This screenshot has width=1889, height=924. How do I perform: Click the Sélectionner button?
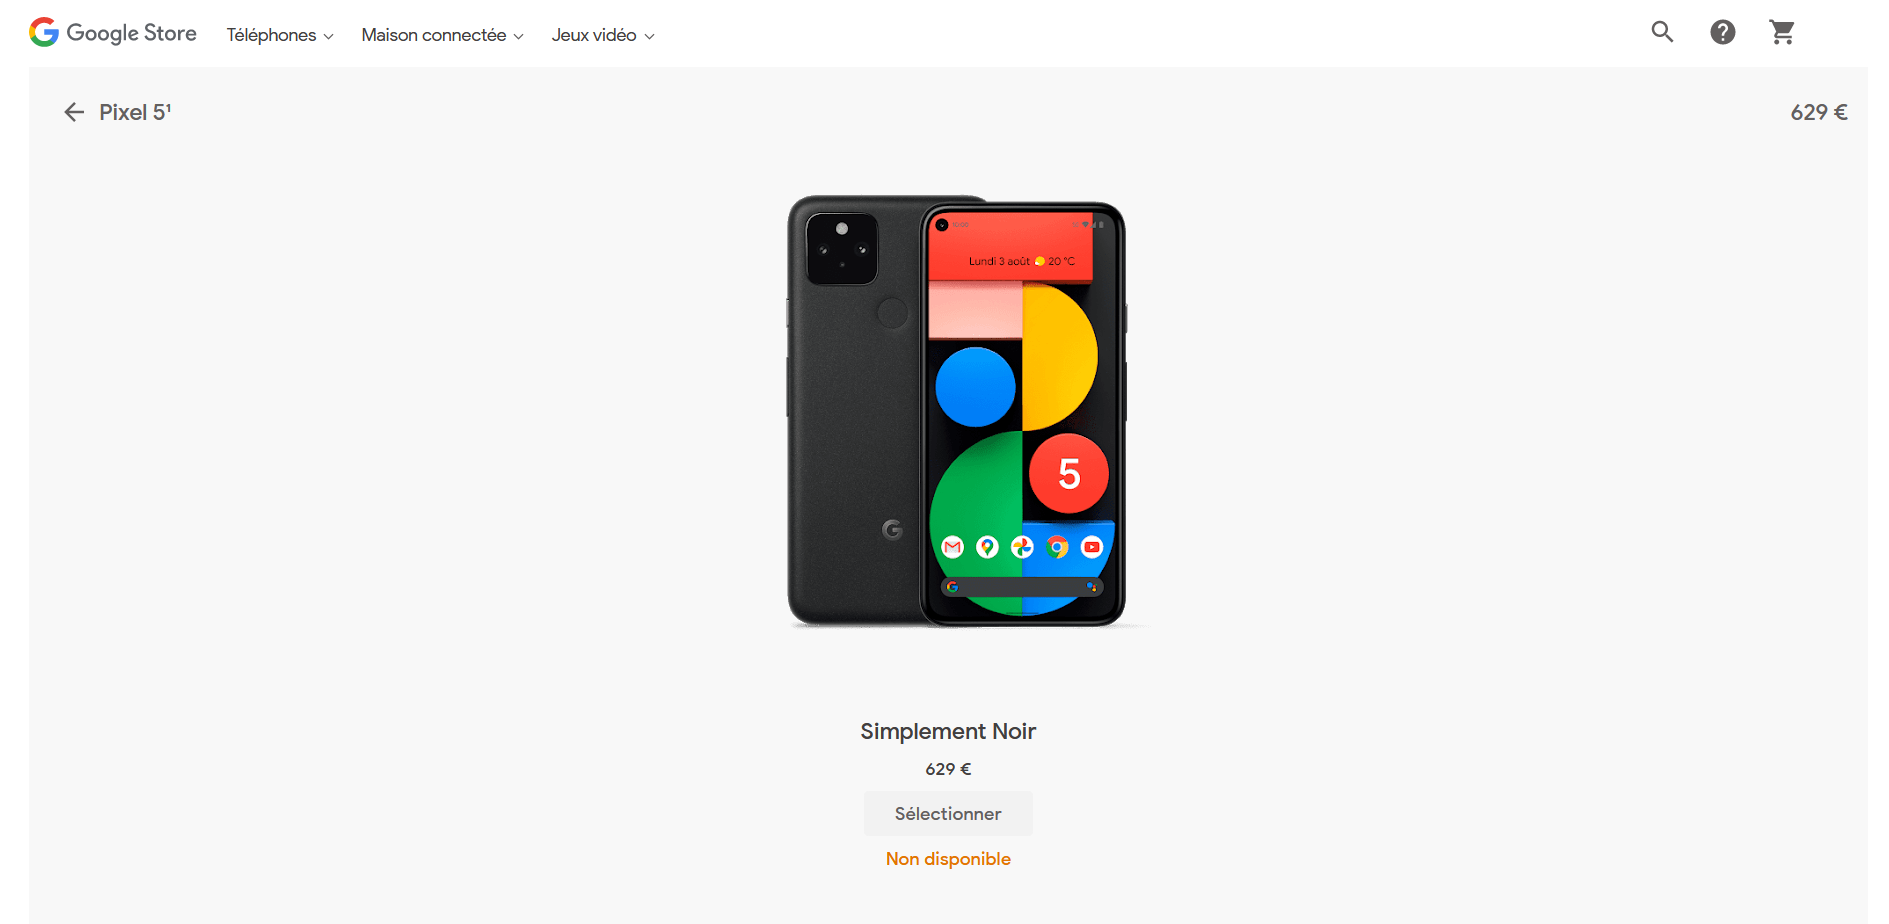(948, 814)
